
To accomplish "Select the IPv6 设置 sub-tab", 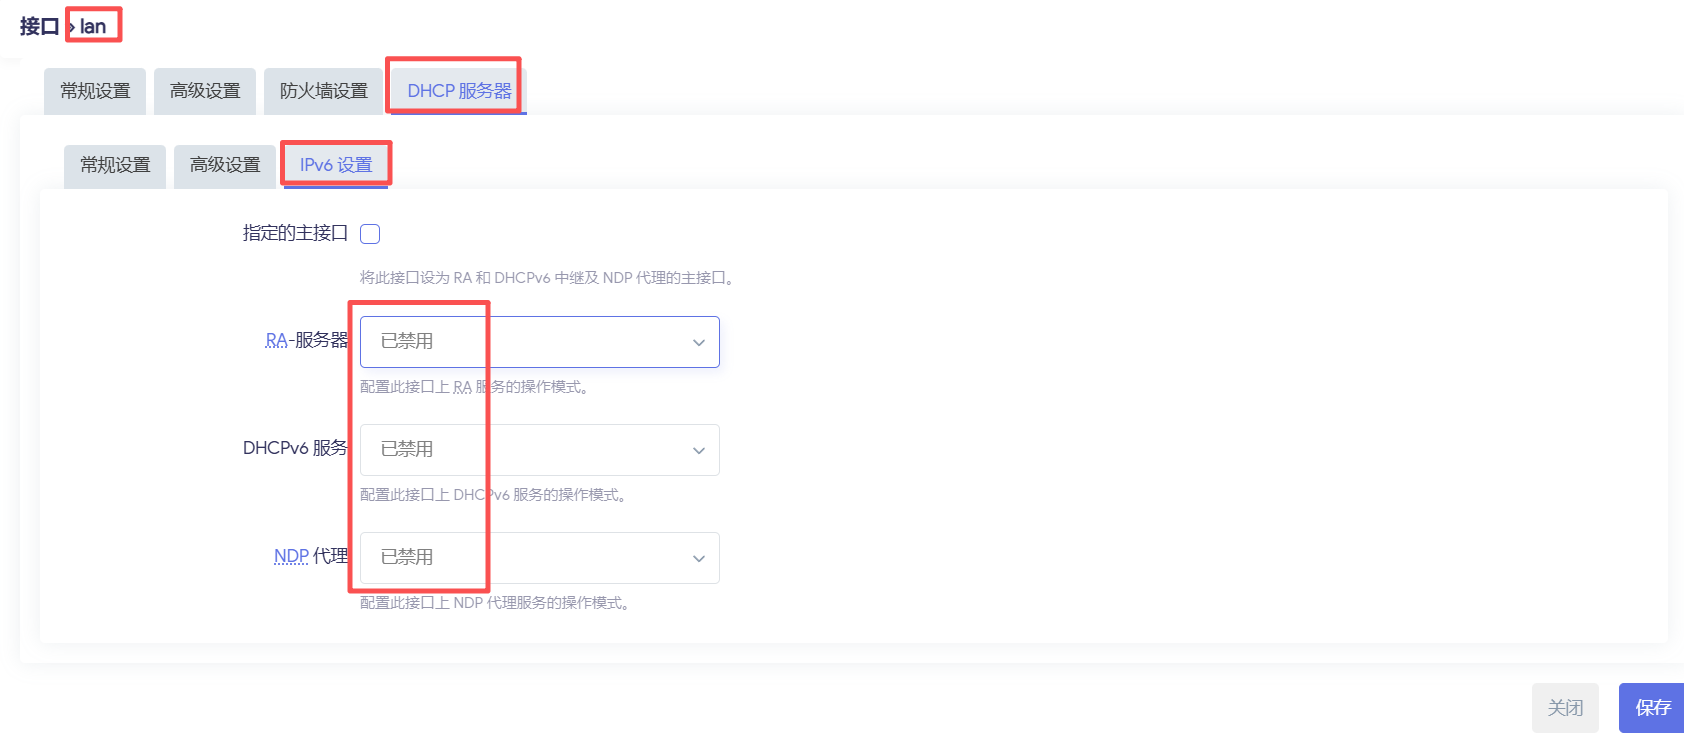I will tap(336, 165).
